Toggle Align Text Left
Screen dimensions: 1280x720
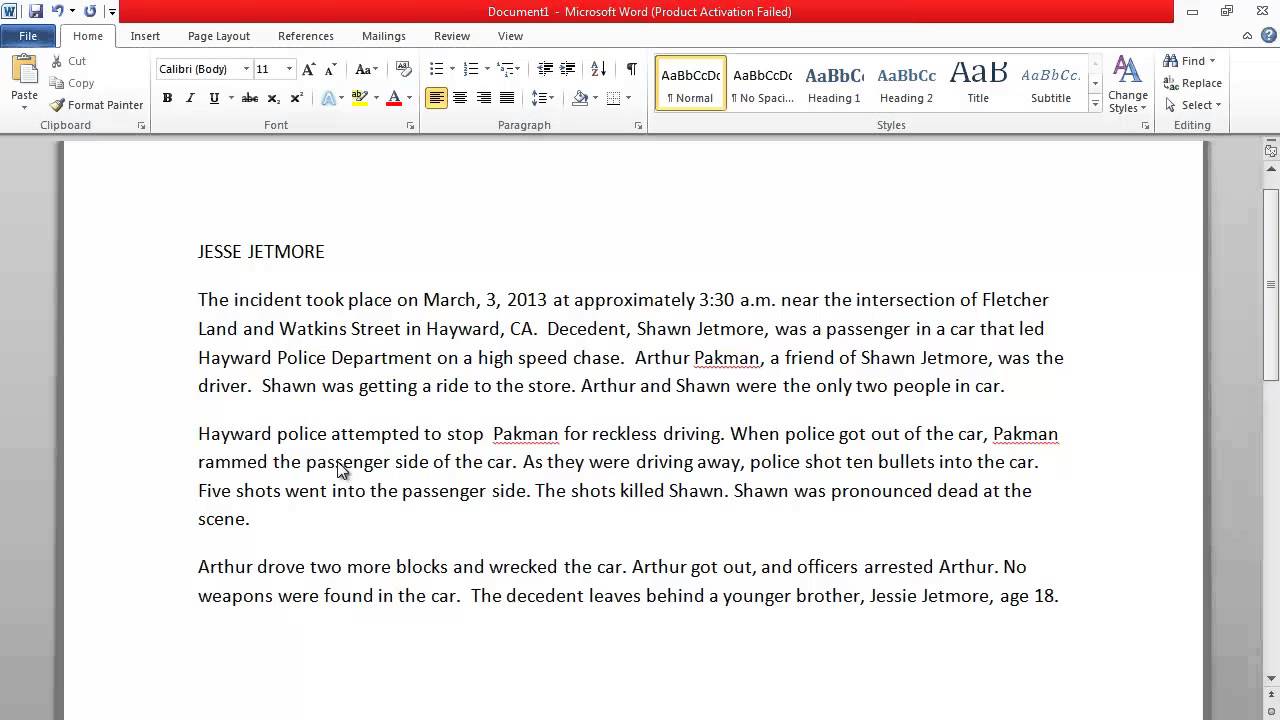pos(436,98)
